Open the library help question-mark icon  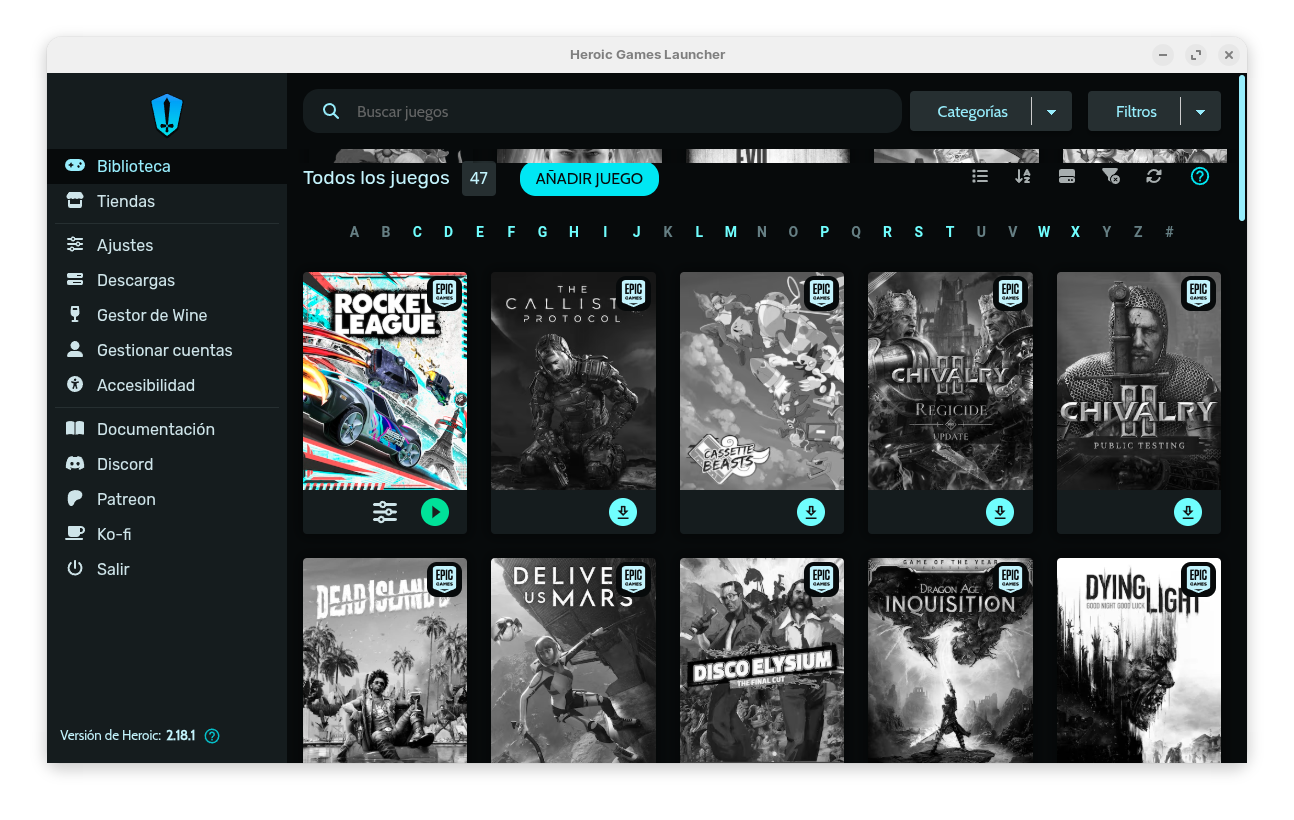pyautogui.click(x=1200, y=177)
